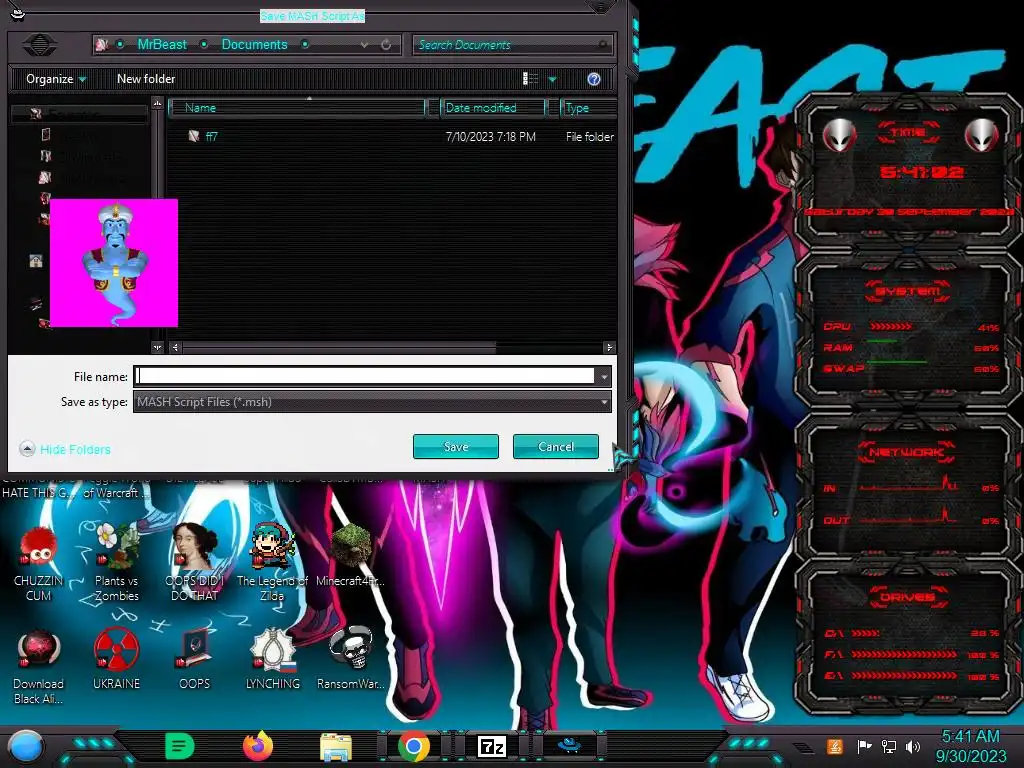Screen dimensions: 1024x768
Task: Click the blue Start orb
Action: click(x=25, y=746)
